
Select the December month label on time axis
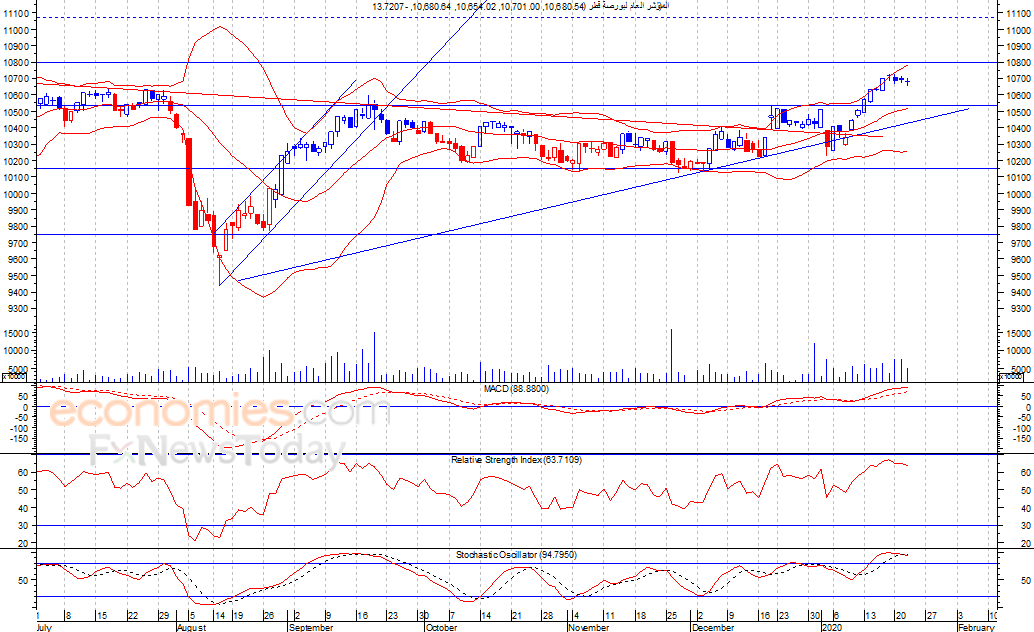pos(713,627)
